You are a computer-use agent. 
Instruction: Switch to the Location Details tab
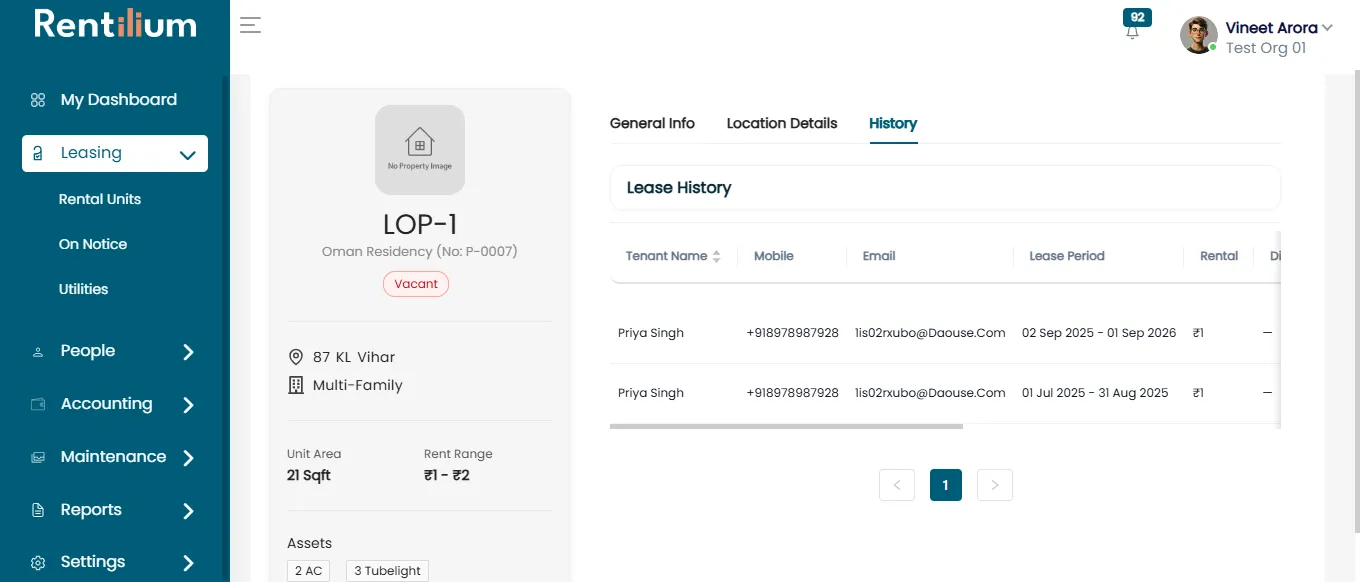[x=782, y=123]
